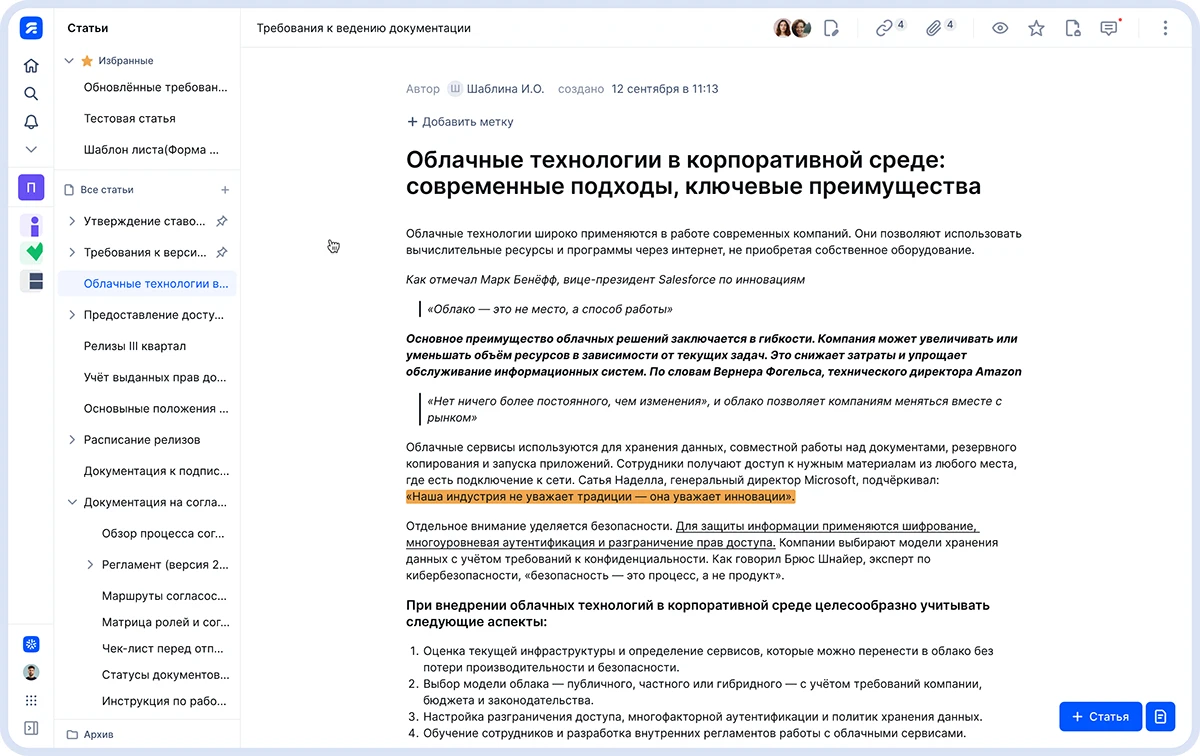Viewport: 1200px width, 756px height.
Task: Click the highlighted orange quote text
Action: (x=601, y=497)
